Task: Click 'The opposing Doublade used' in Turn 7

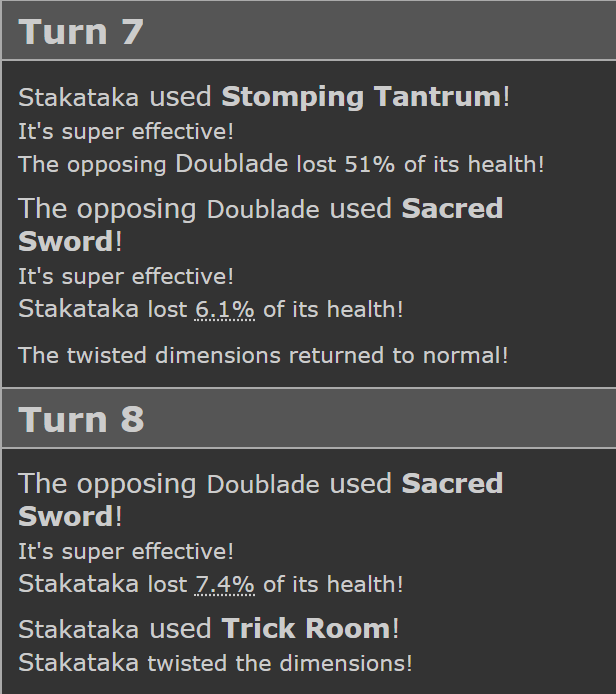Action: [x=205, y=209]
